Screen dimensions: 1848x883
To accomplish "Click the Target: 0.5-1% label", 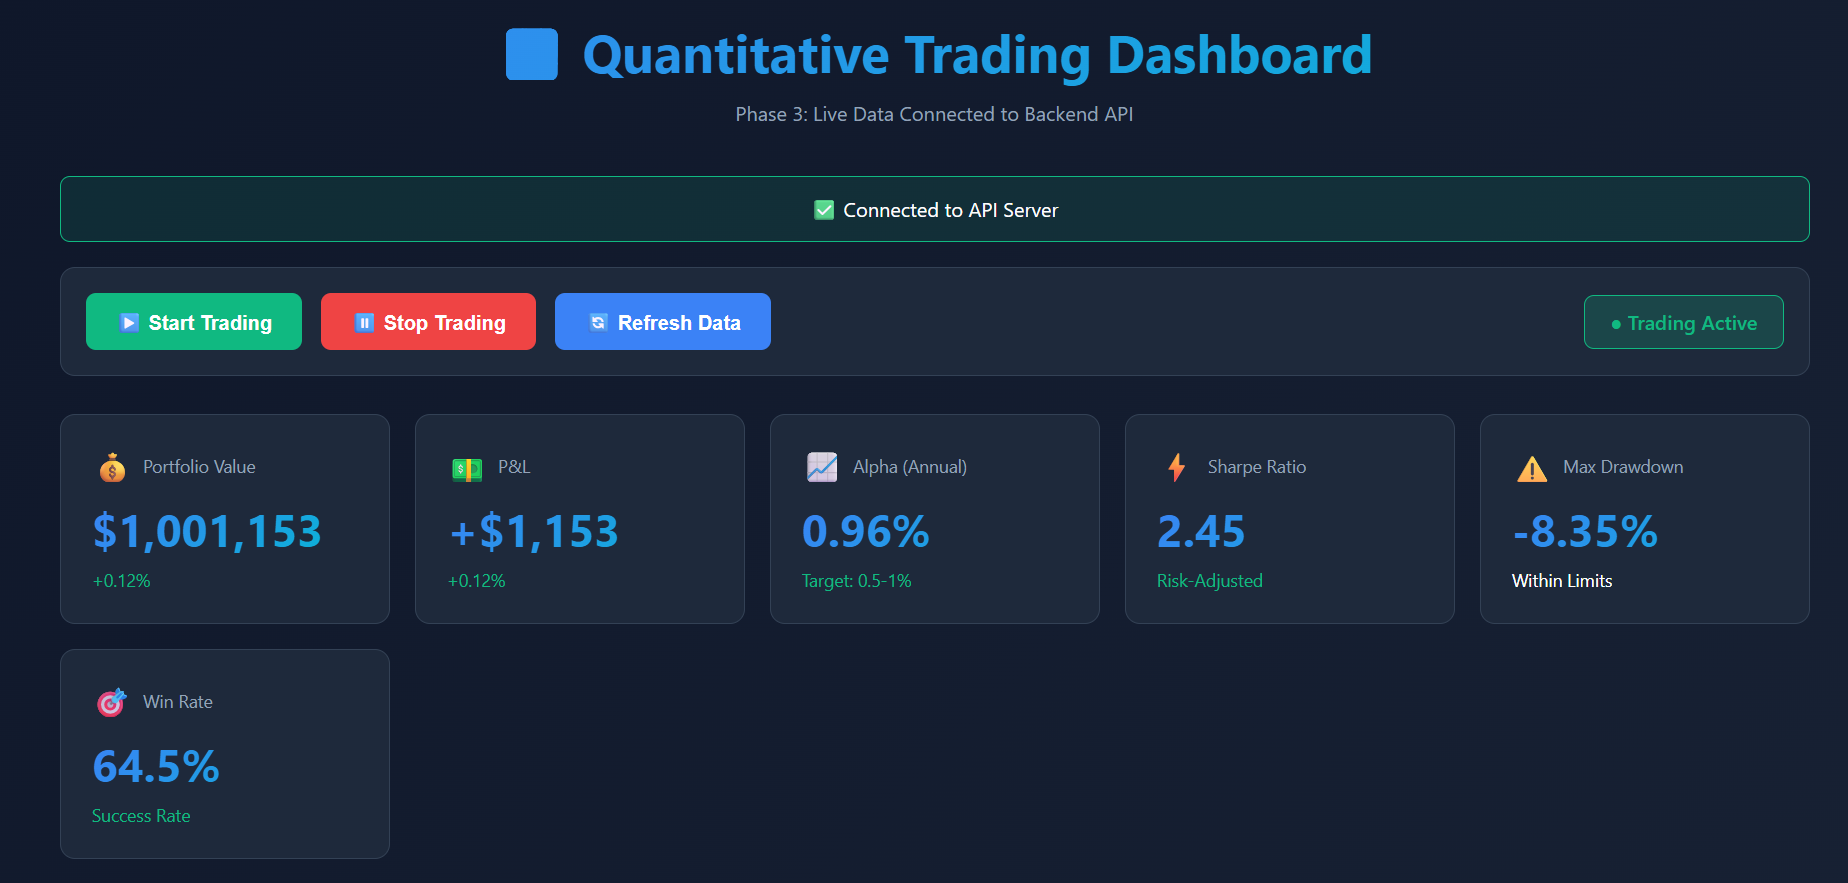I will (857, 581).
